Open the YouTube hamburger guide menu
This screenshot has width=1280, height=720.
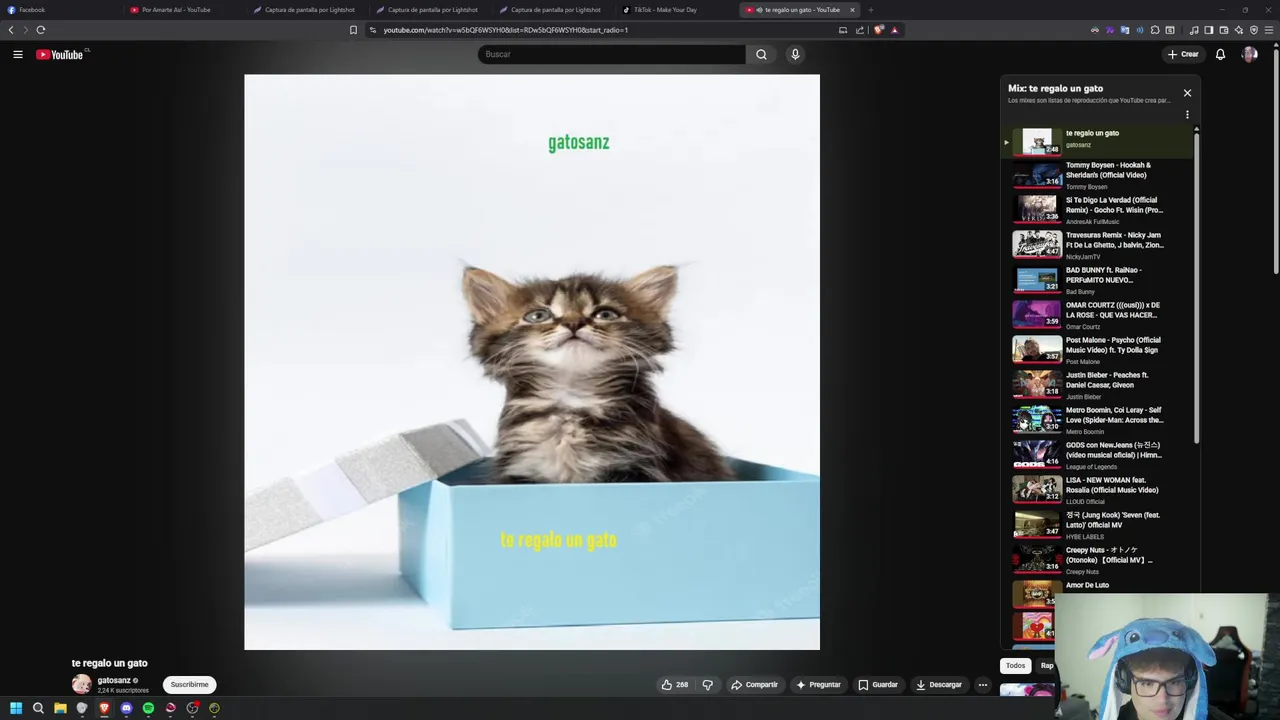pos(18,54)
